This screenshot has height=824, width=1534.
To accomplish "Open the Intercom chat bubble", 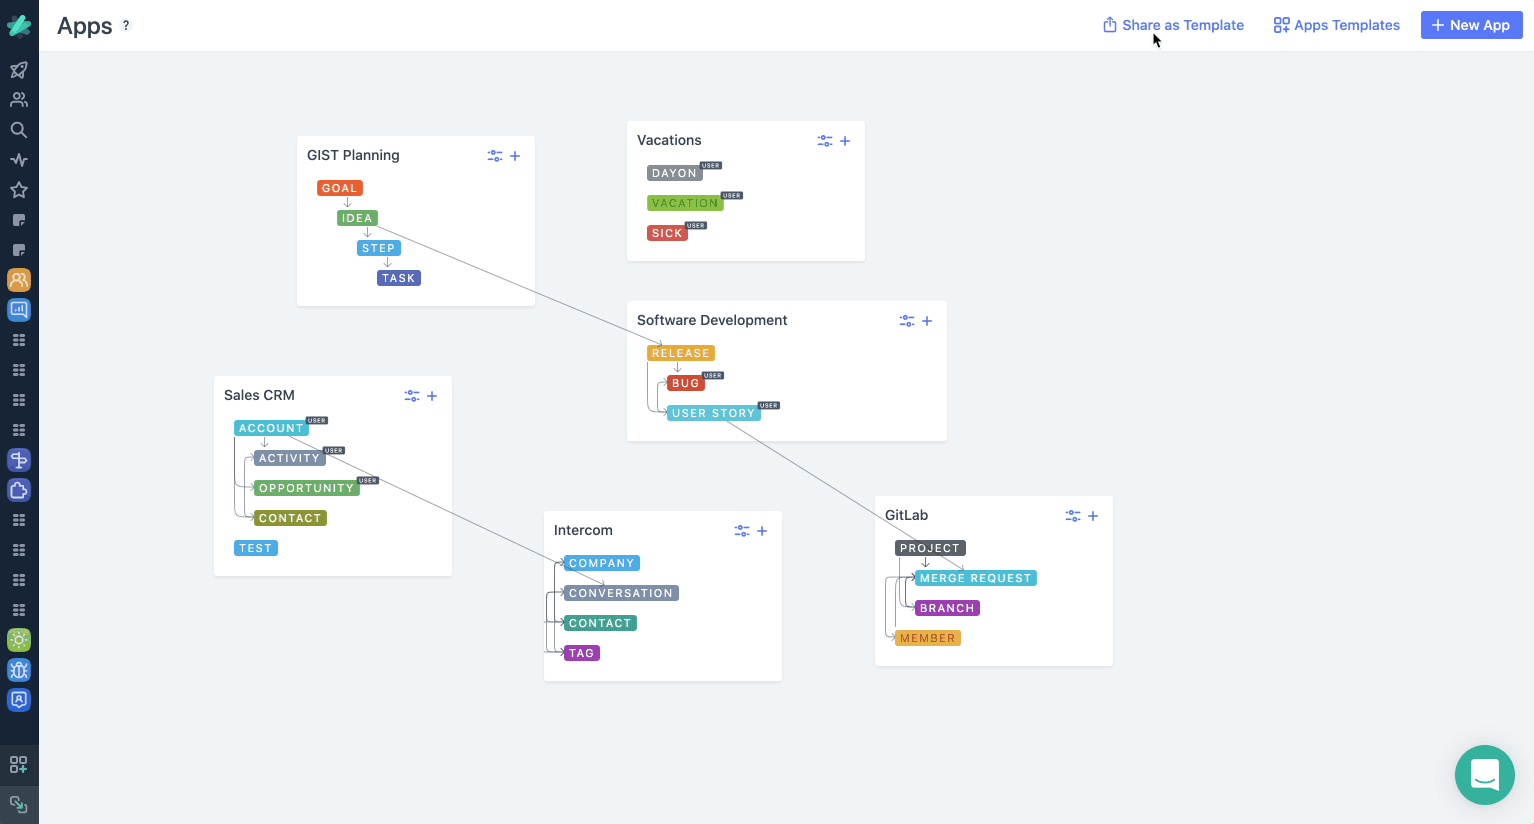I will (1484, 775).
